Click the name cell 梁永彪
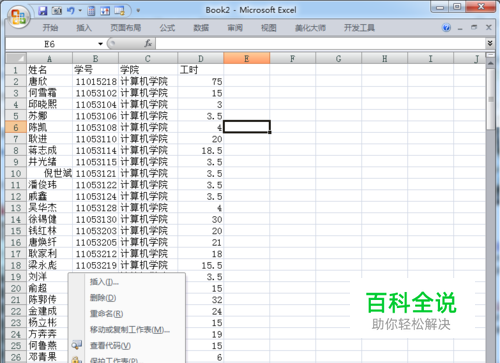This screenshot has width=500, height=363. [x=49, y=265]
